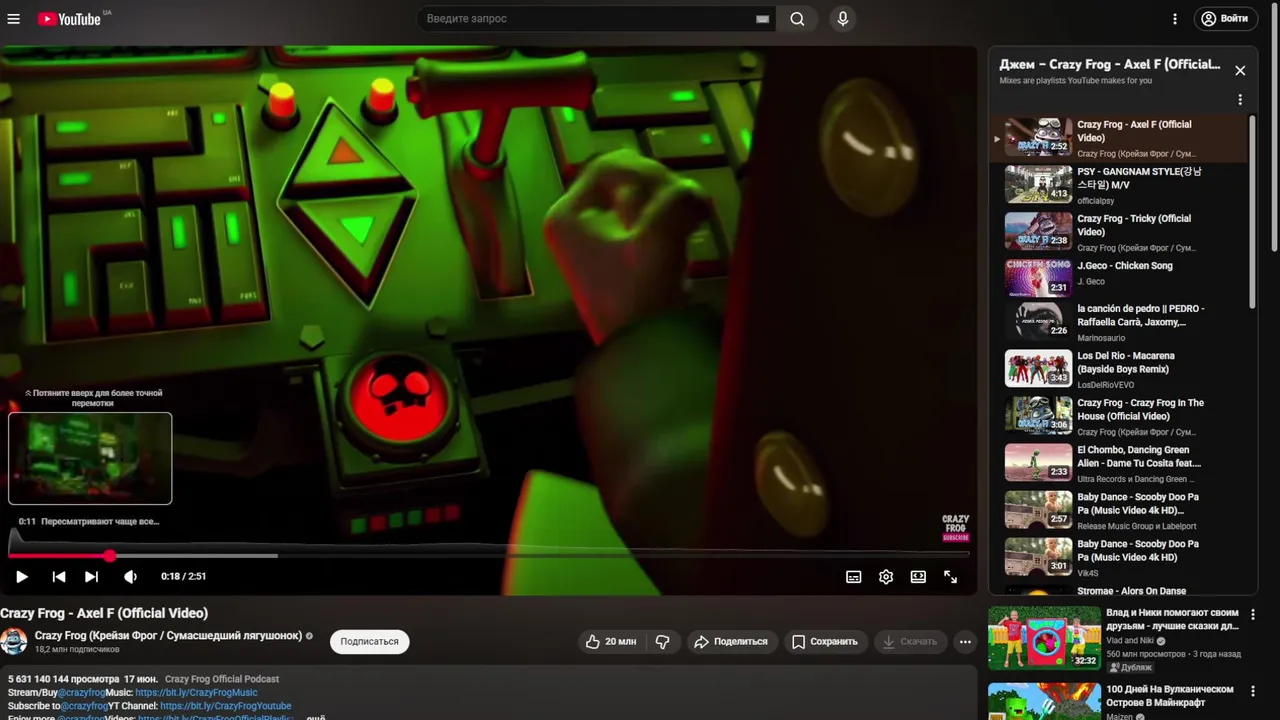Viewport: 1280px width, 720px height.
Task: Dislike the video
Action: (x=662, y=642)
